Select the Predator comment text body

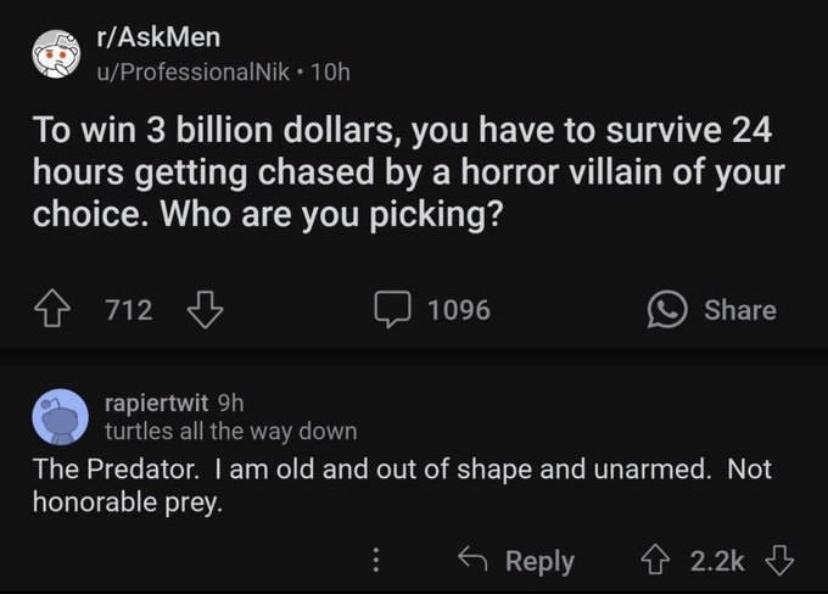tap(400, 485)
